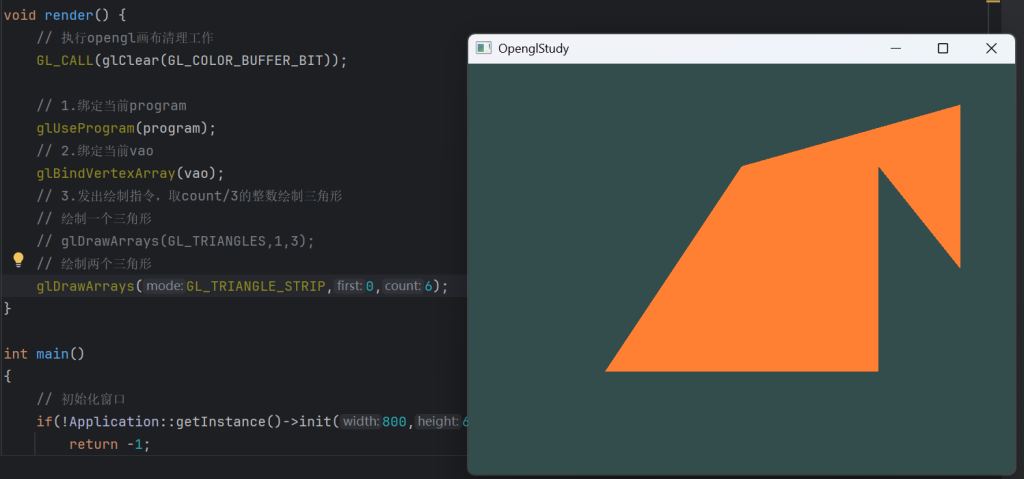Click the OpenglStudy window app icon
The image size is (1024, 479).
pos(484,48)
